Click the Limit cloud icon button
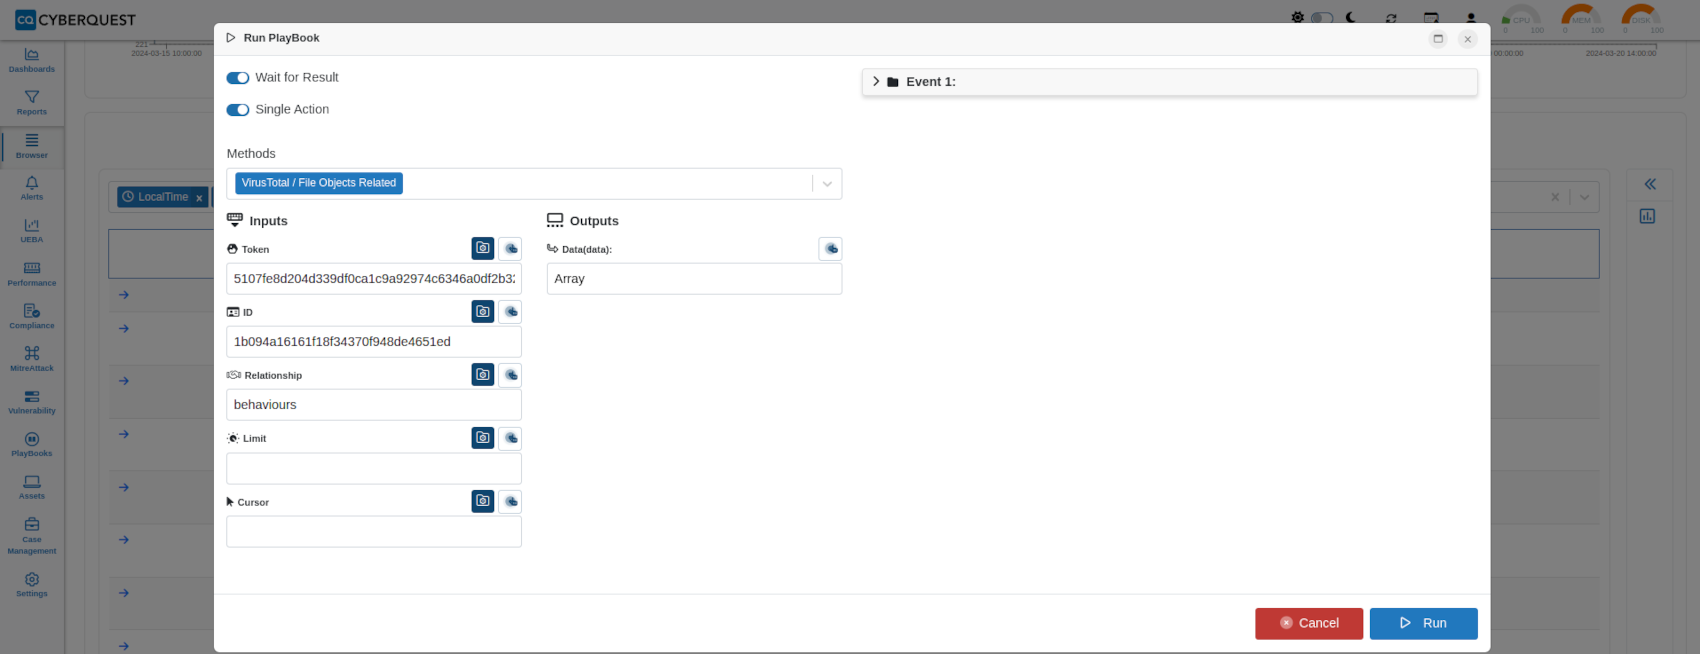Image resolution: width=1700 pixels, height=654 pixels. click(510, 437)
